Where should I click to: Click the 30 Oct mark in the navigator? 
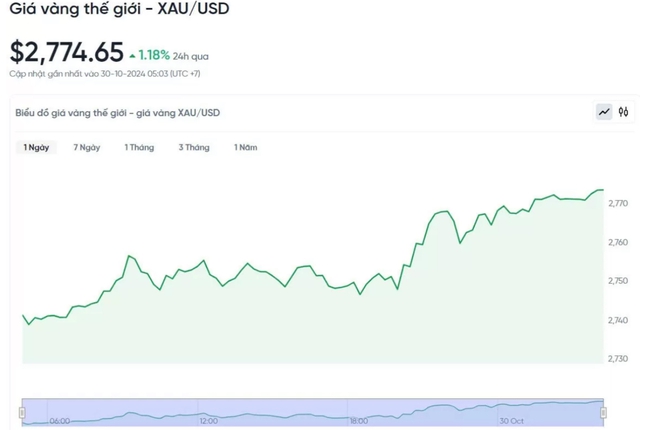[512, 421]
